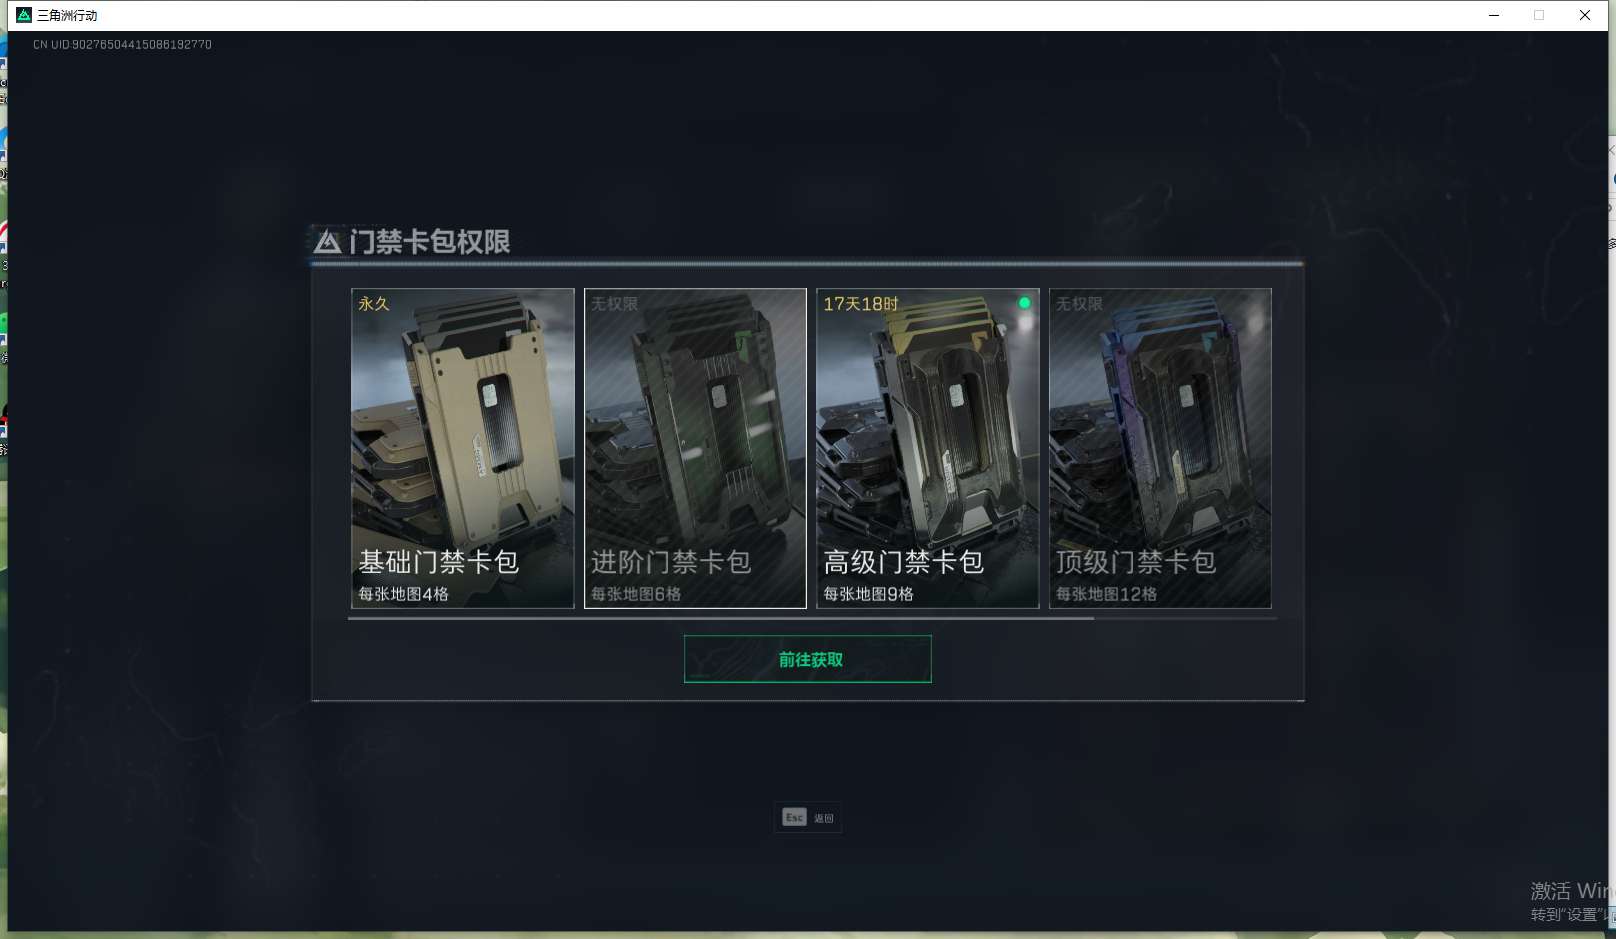Click the Esc key icon

(794, 817)
